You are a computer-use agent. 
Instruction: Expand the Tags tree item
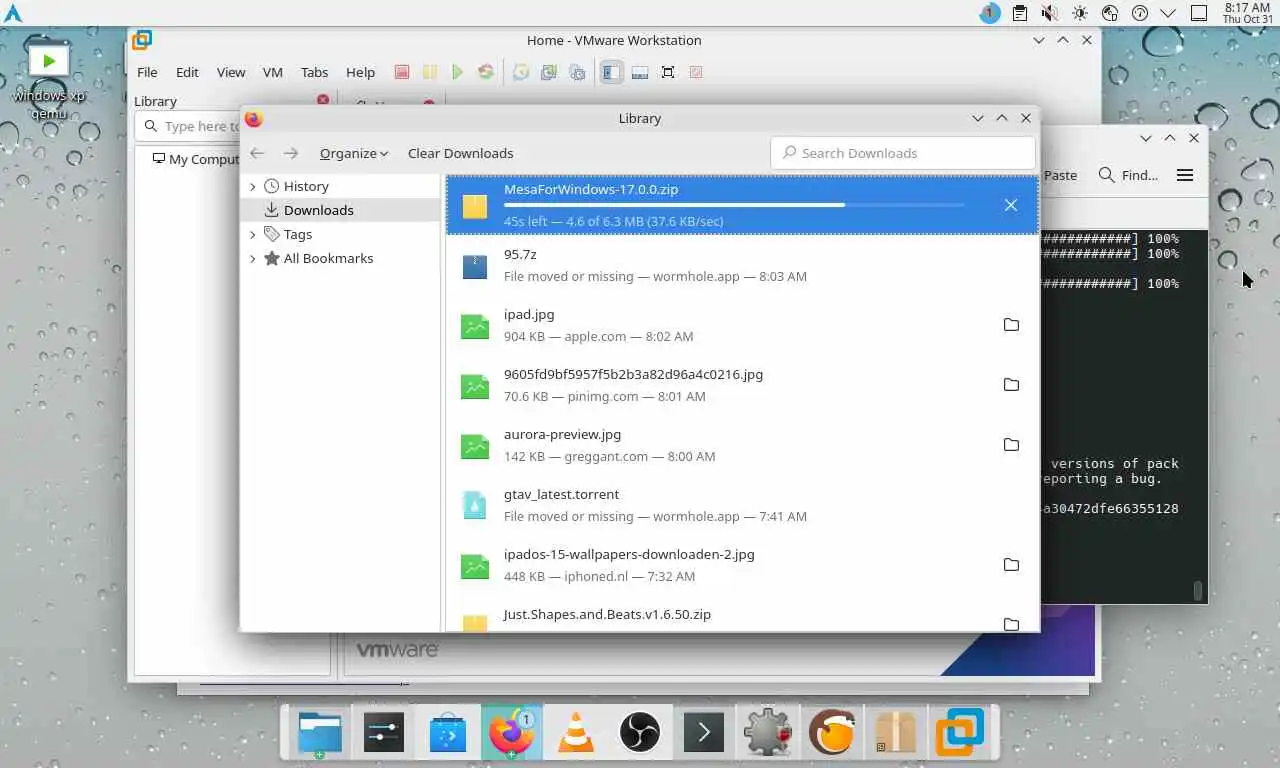252,234
